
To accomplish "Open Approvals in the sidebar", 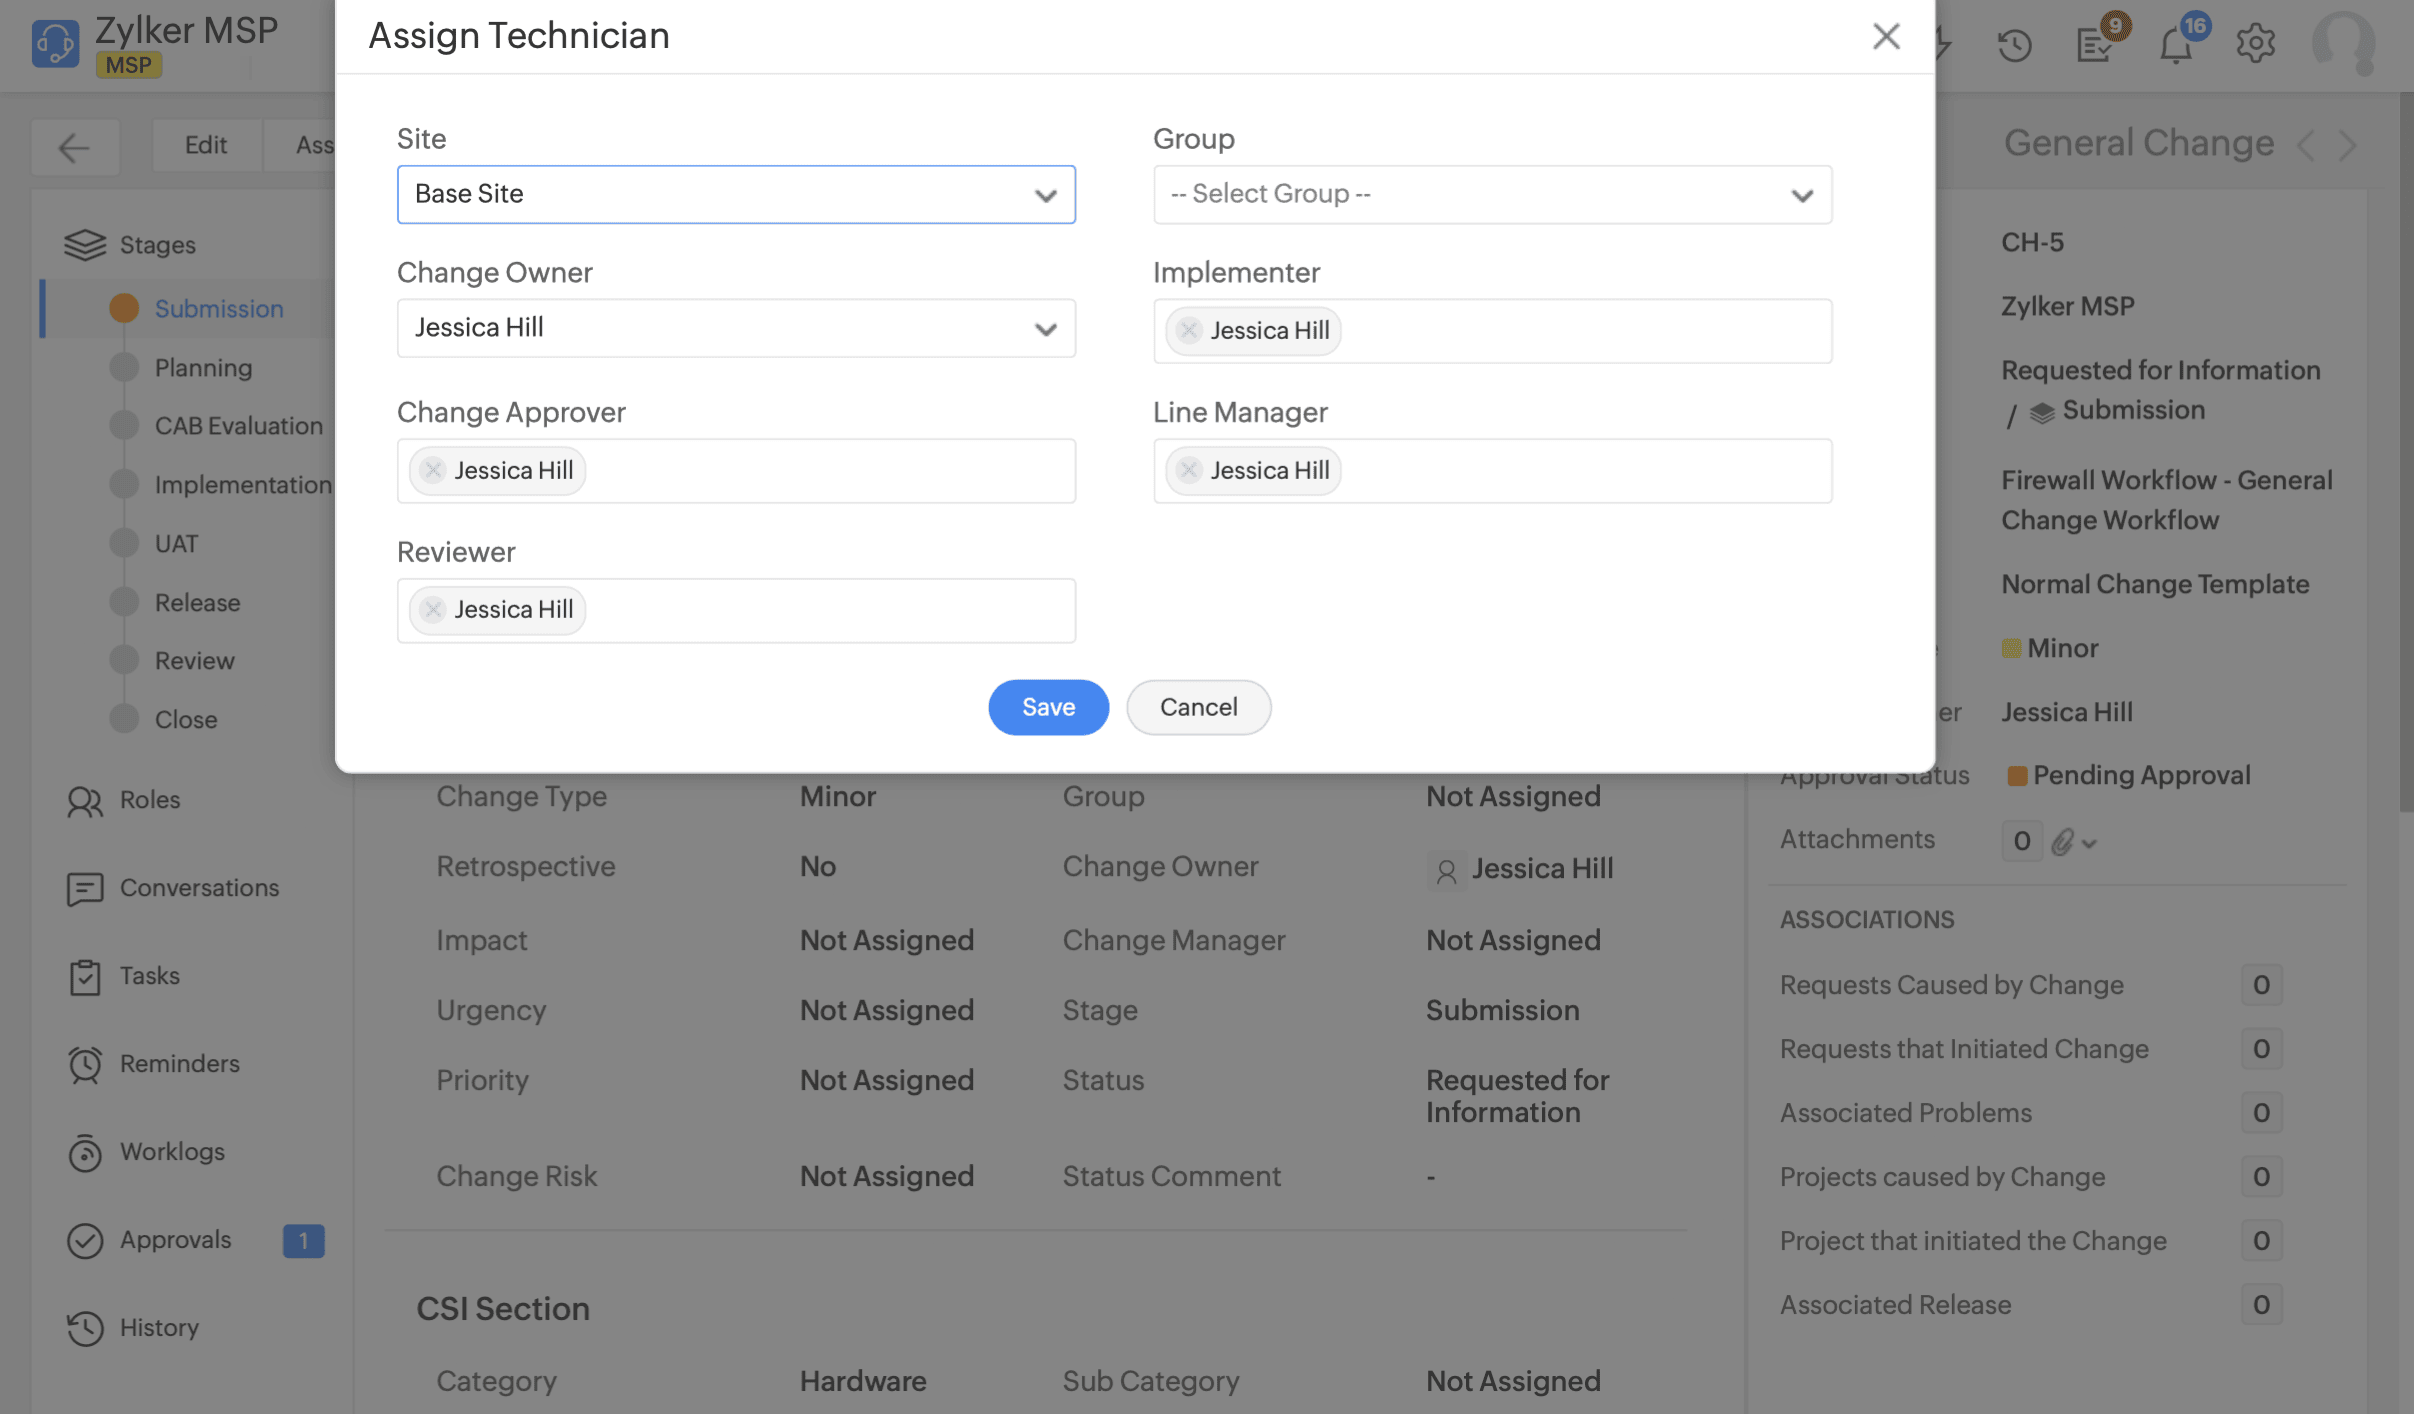I will tap(175, 1239).
